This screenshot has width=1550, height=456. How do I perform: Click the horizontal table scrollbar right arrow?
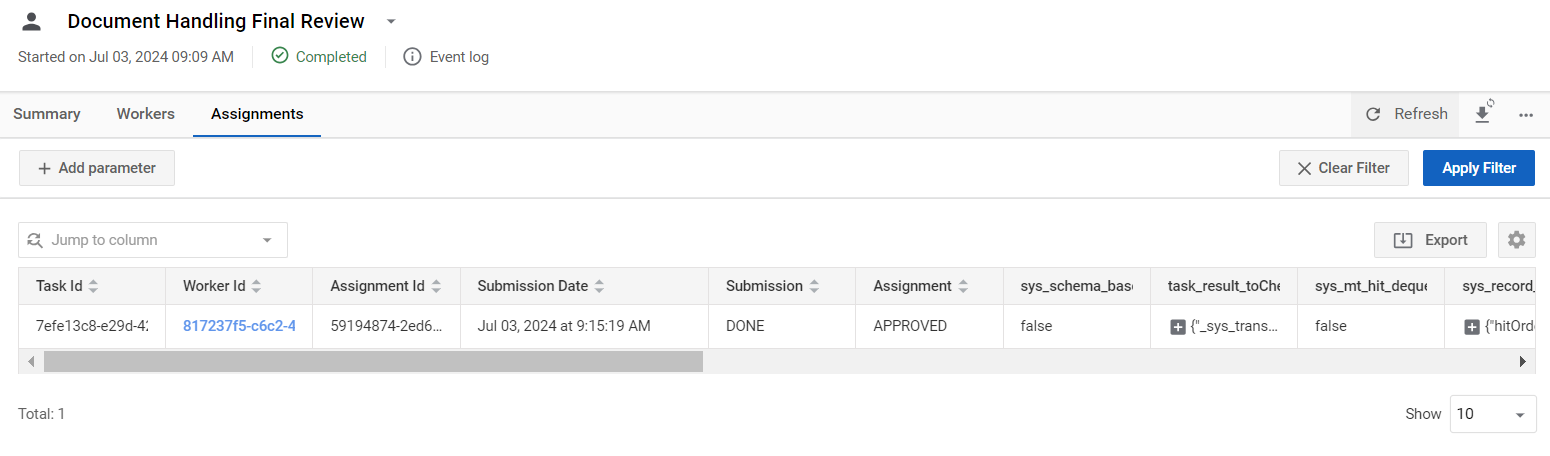point(1523,361)
